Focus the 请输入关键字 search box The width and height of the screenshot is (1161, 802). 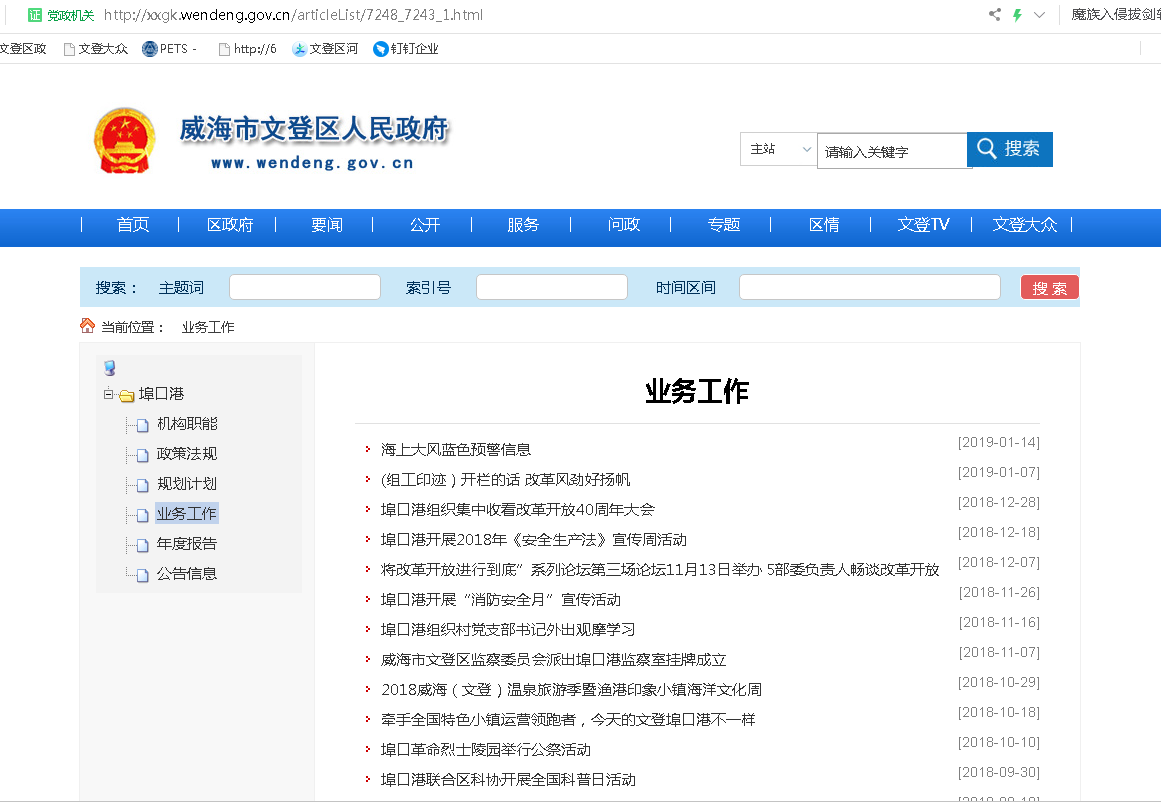[892, 152]
